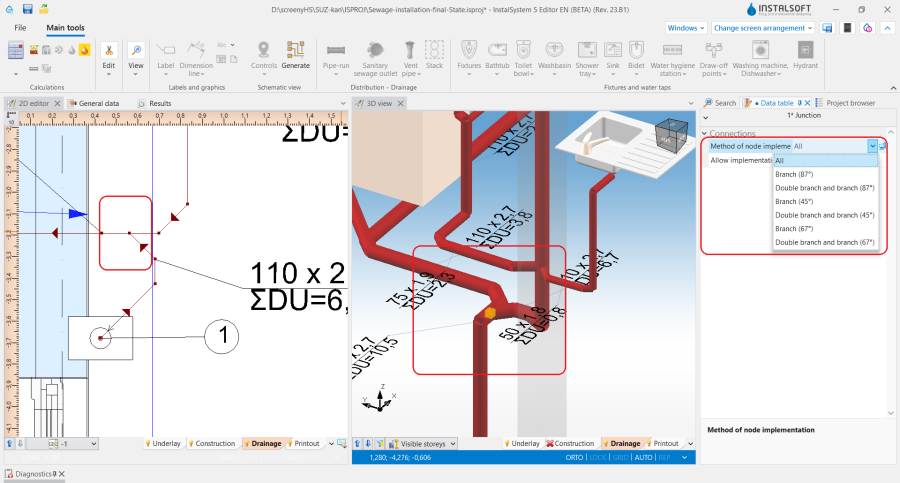
Task: Select the Vent pipe tool
Action: (x=411, y=58)
